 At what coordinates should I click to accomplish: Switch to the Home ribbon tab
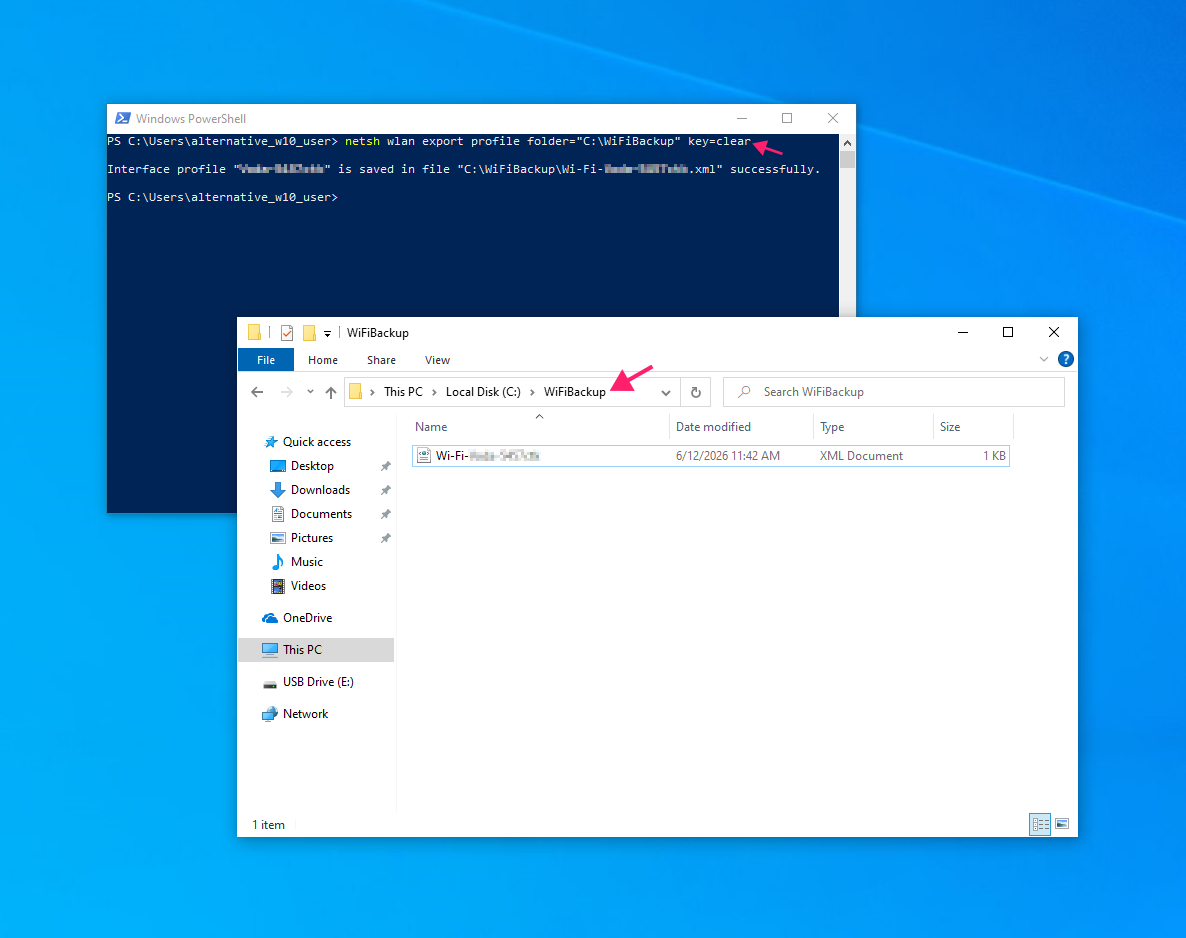[323, 360]
